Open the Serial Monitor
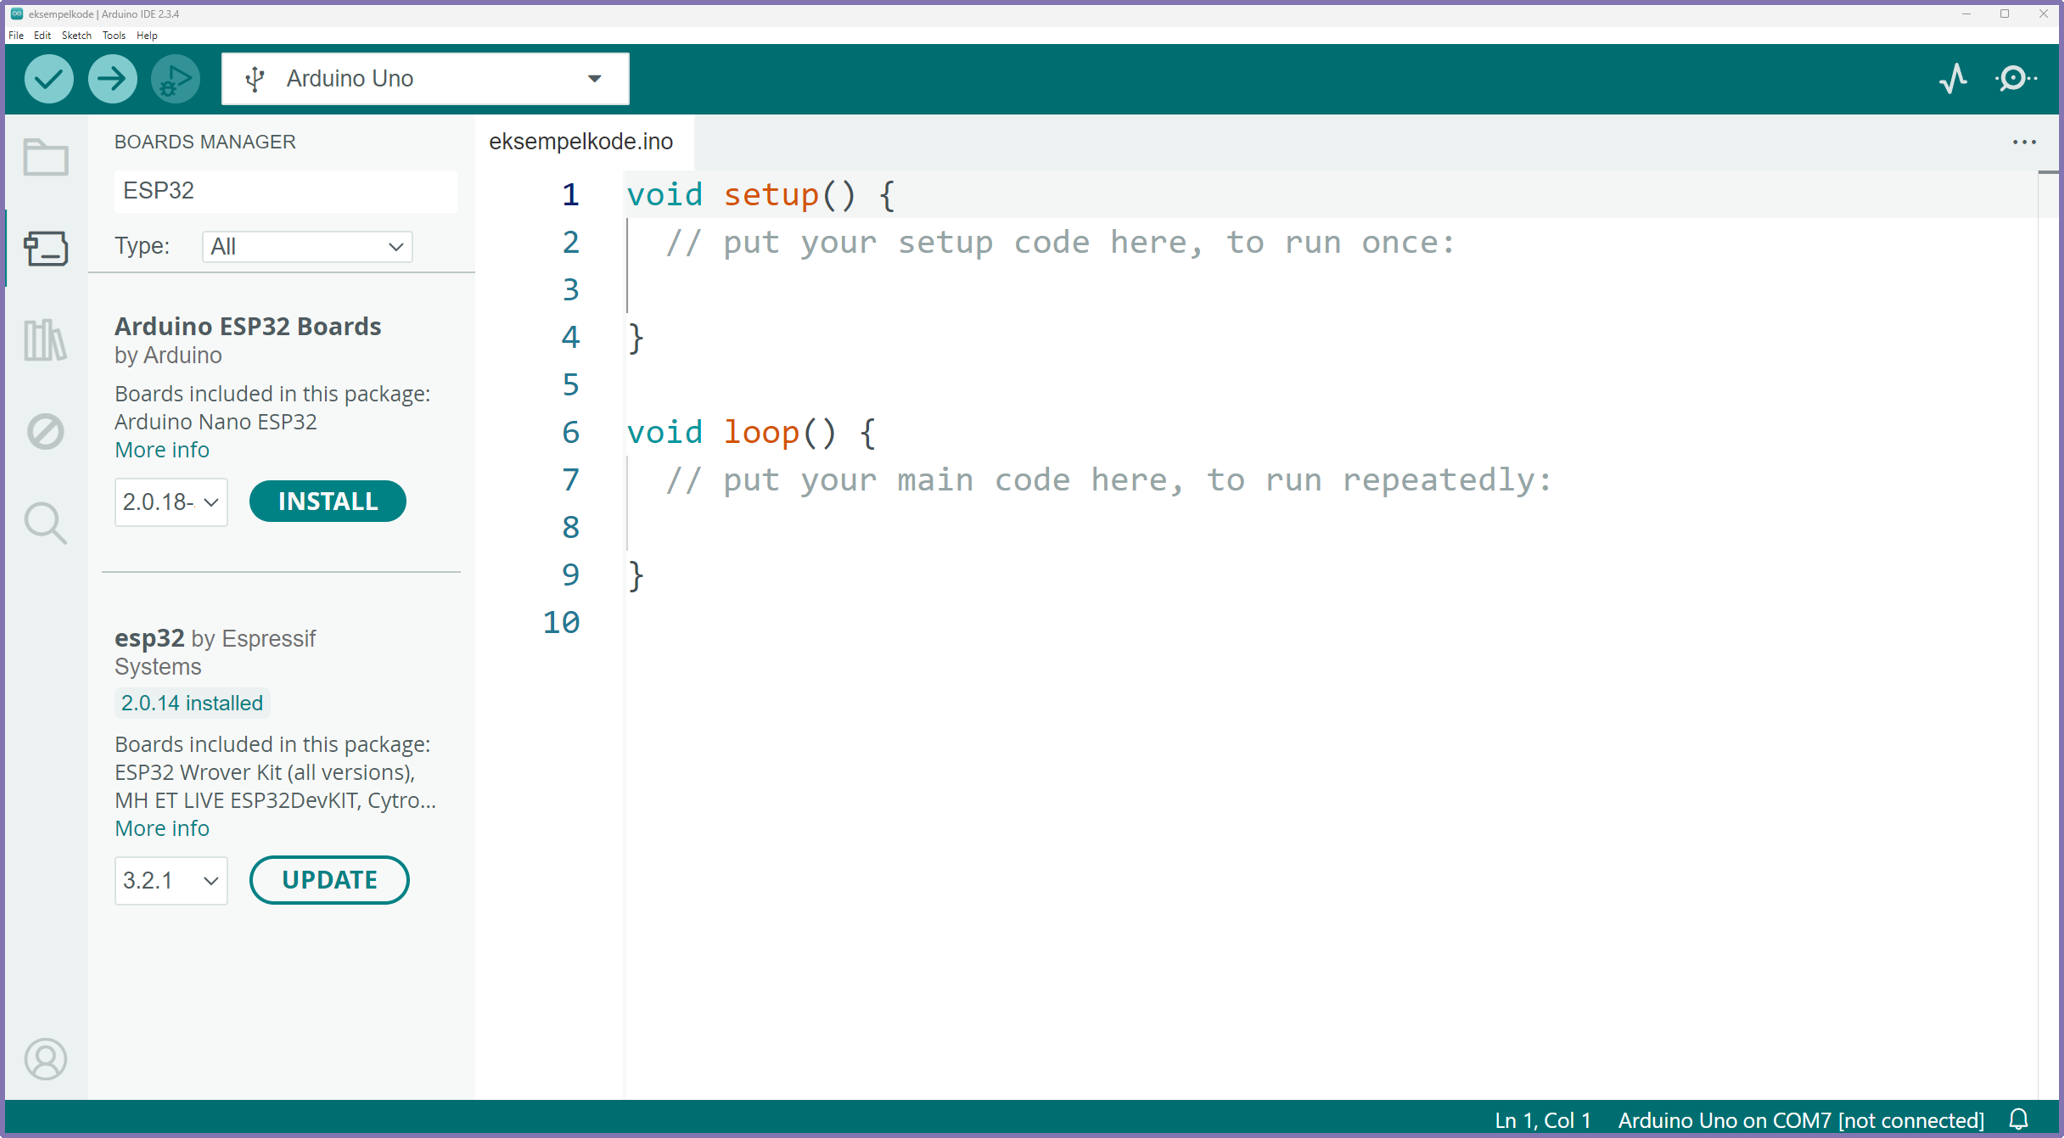This screenshot has width=2064, height=1138. (2016, 79)
